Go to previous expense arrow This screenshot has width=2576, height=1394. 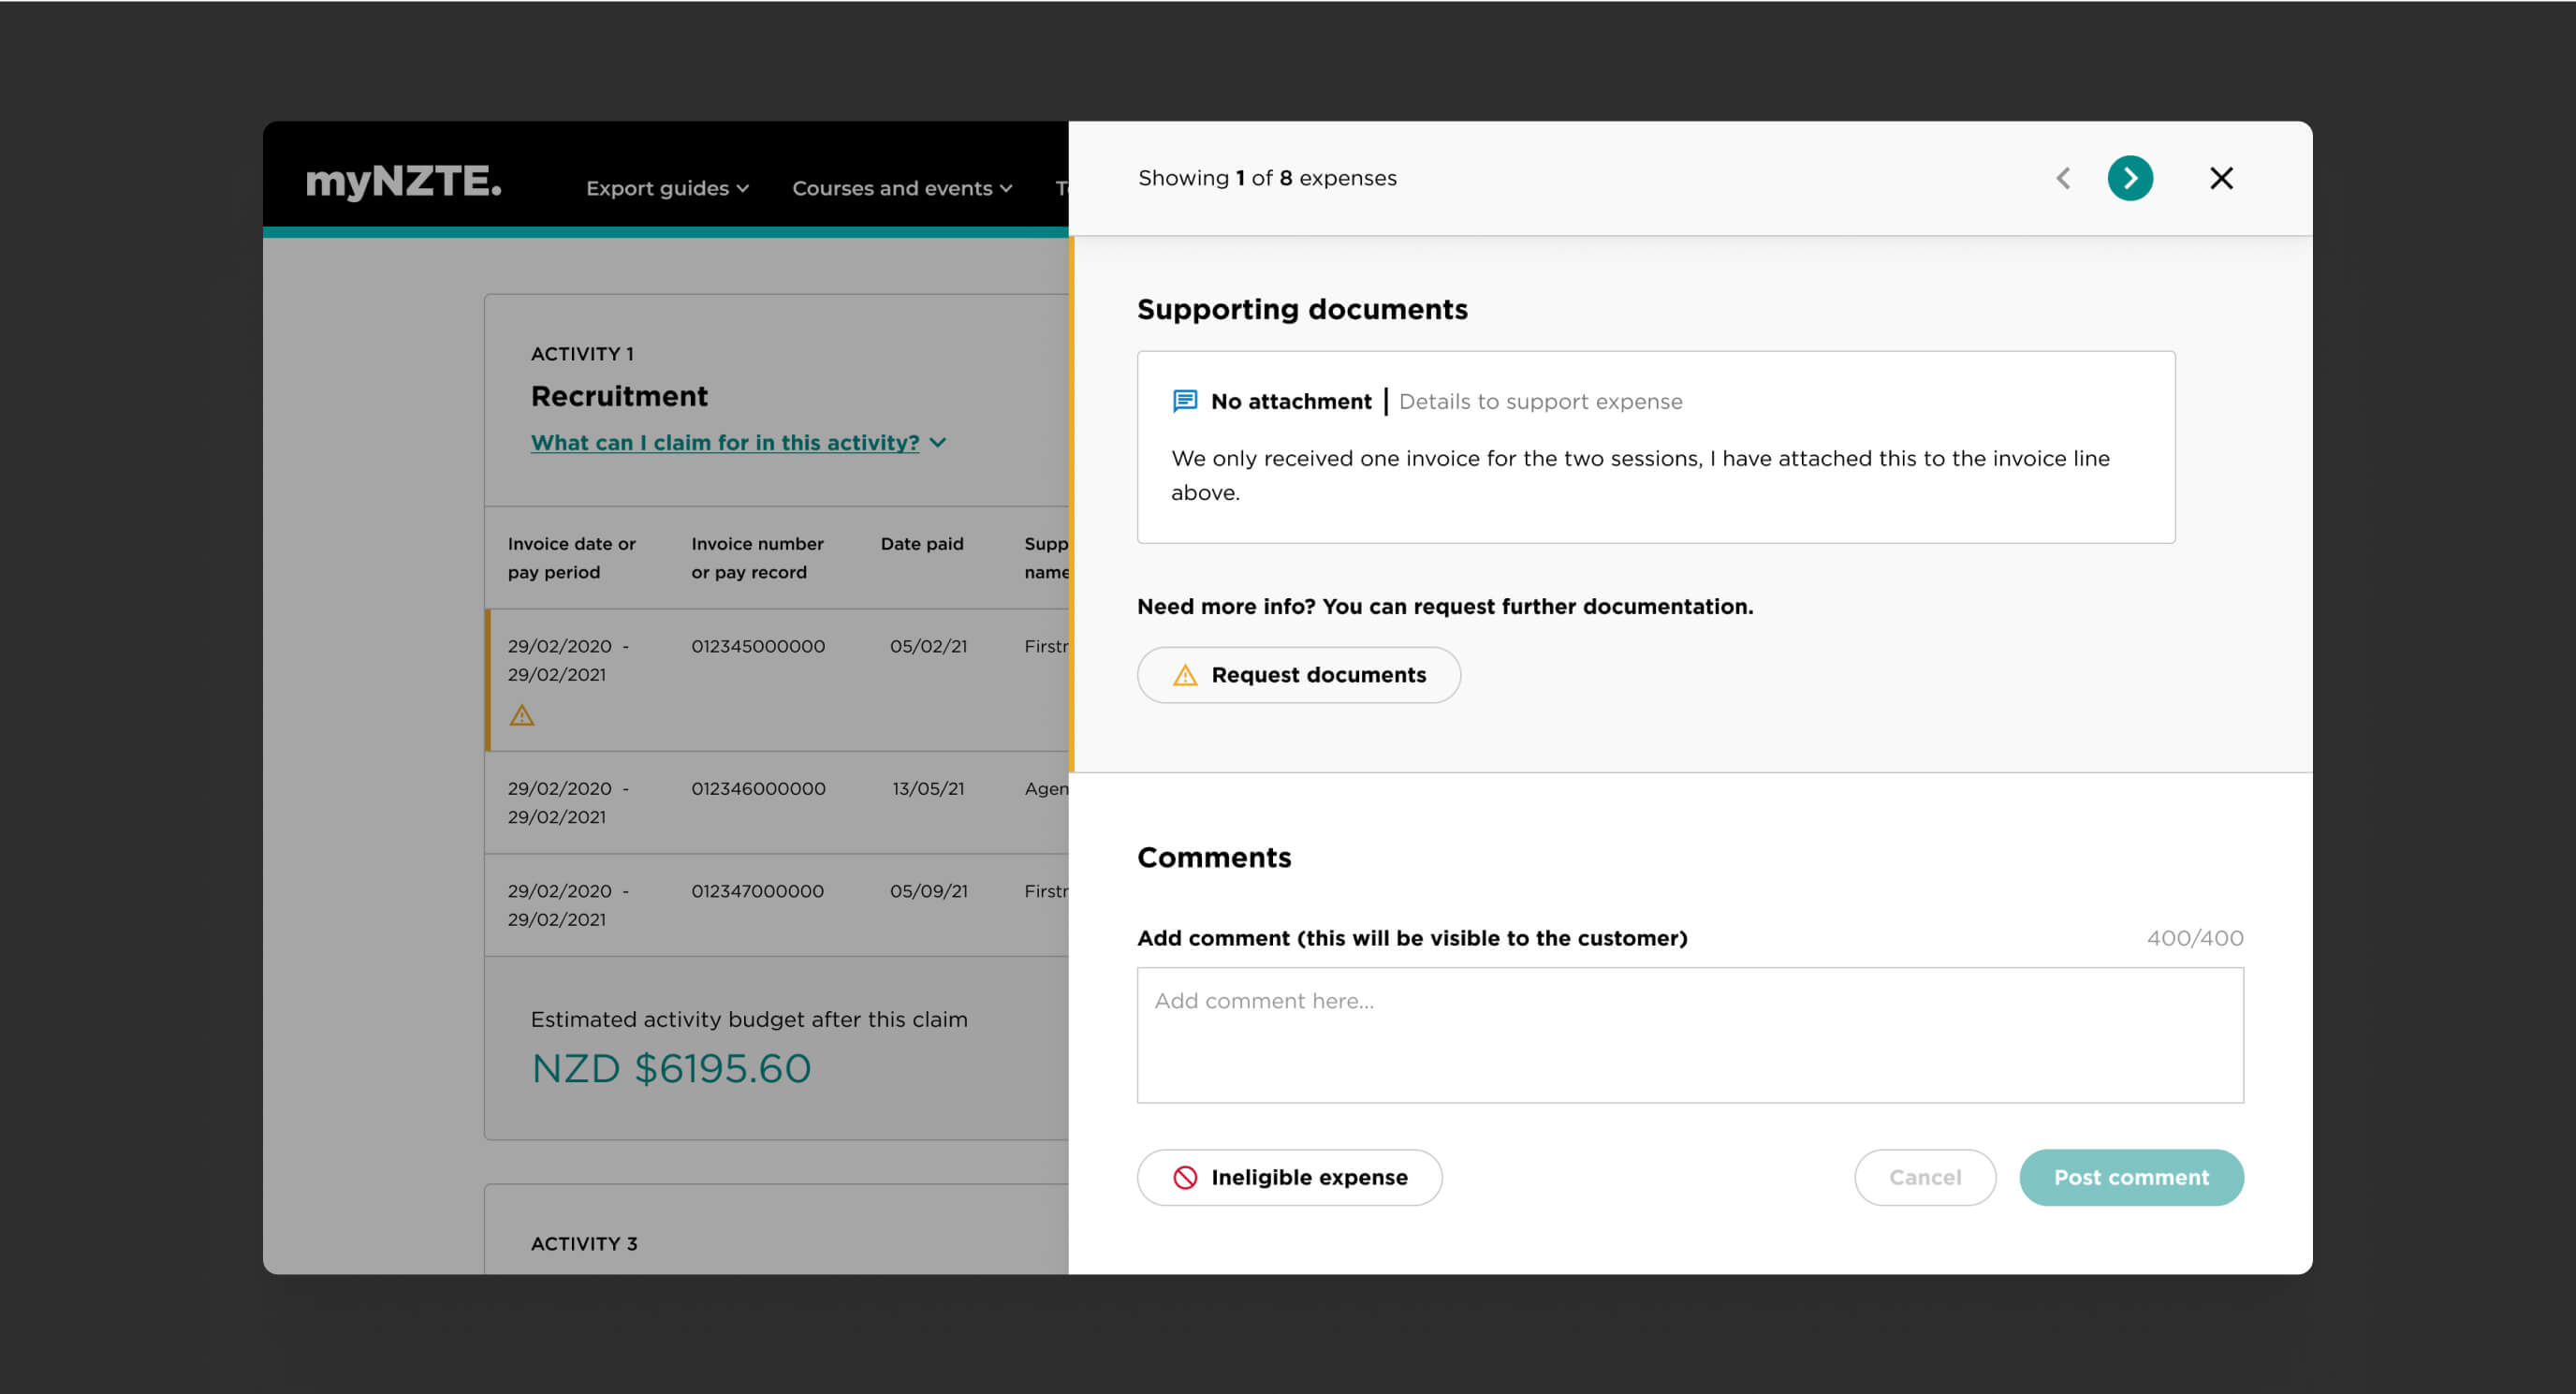pos(2063,178)
